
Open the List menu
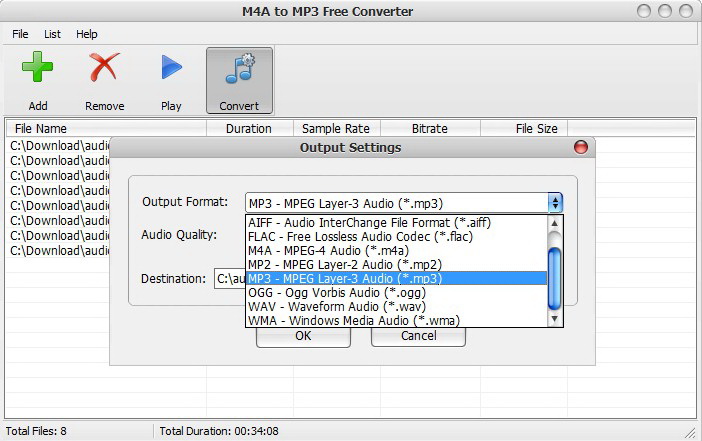pos(52,34)
